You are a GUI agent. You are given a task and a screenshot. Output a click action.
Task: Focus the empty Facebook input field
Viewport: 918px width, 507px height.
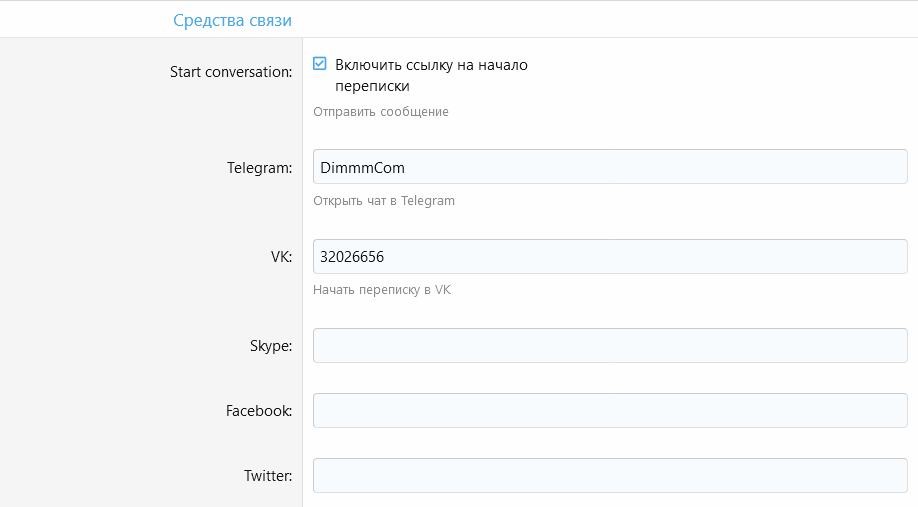610,411
